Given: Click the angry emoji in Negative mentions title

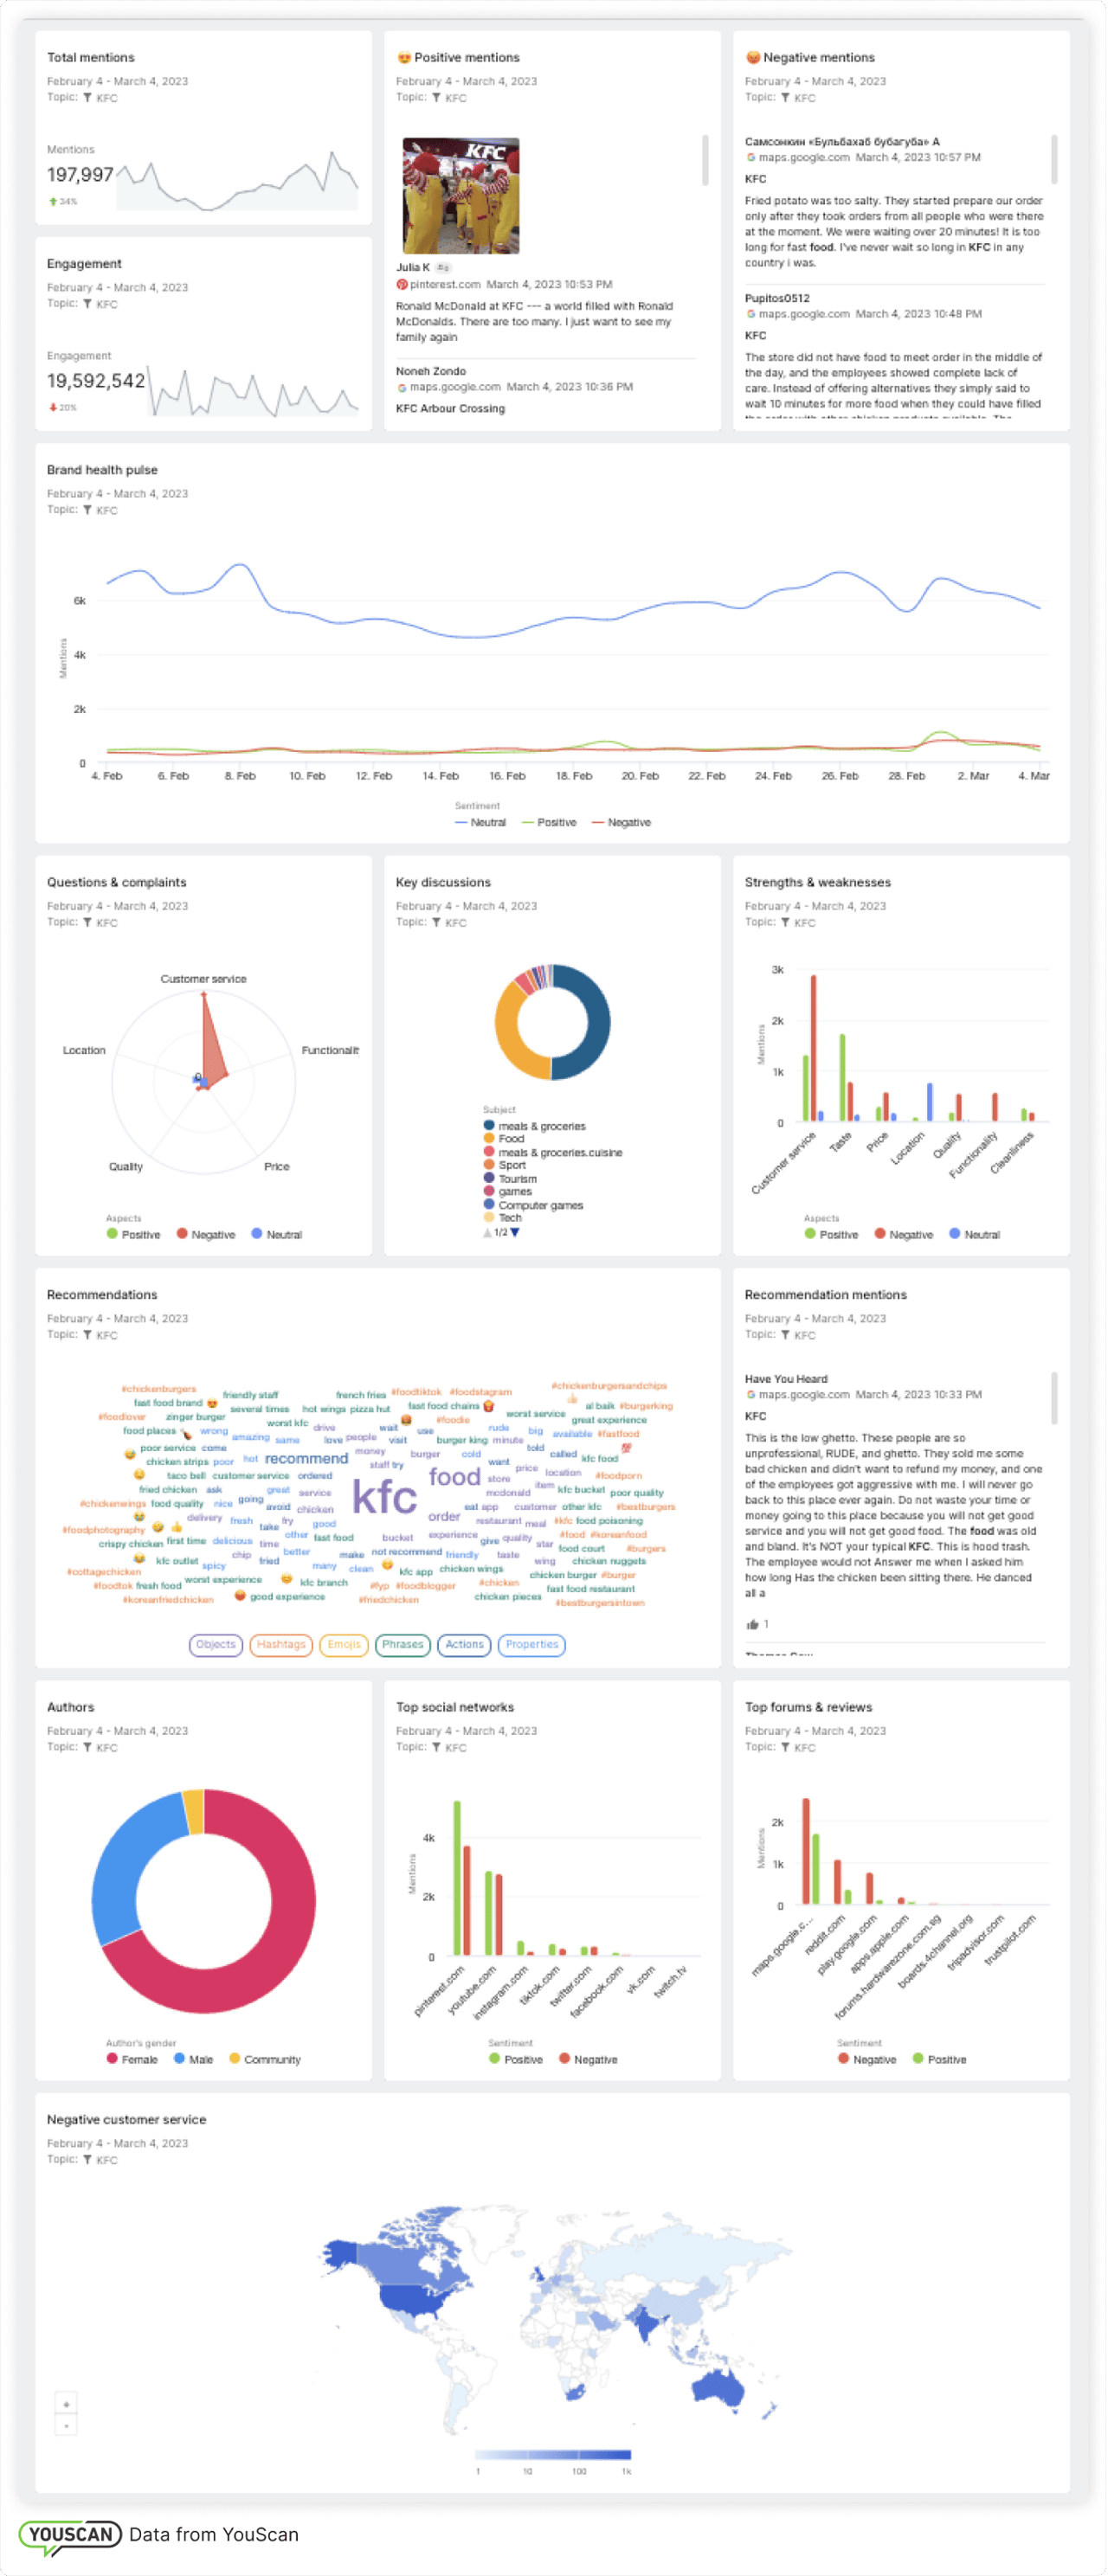Looking at the screenshot, I should point(753,58).
